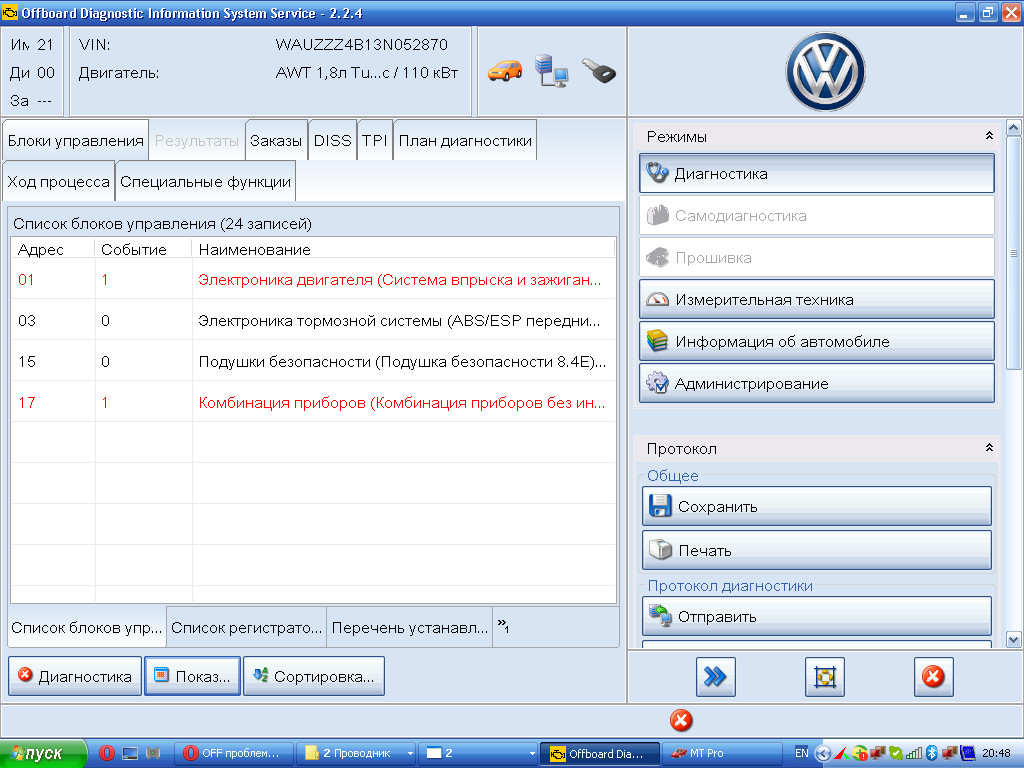Open the Диагностика mode in Режимы panel
1024x768 pixels.
pyautogui.click(x=817, y=174)
